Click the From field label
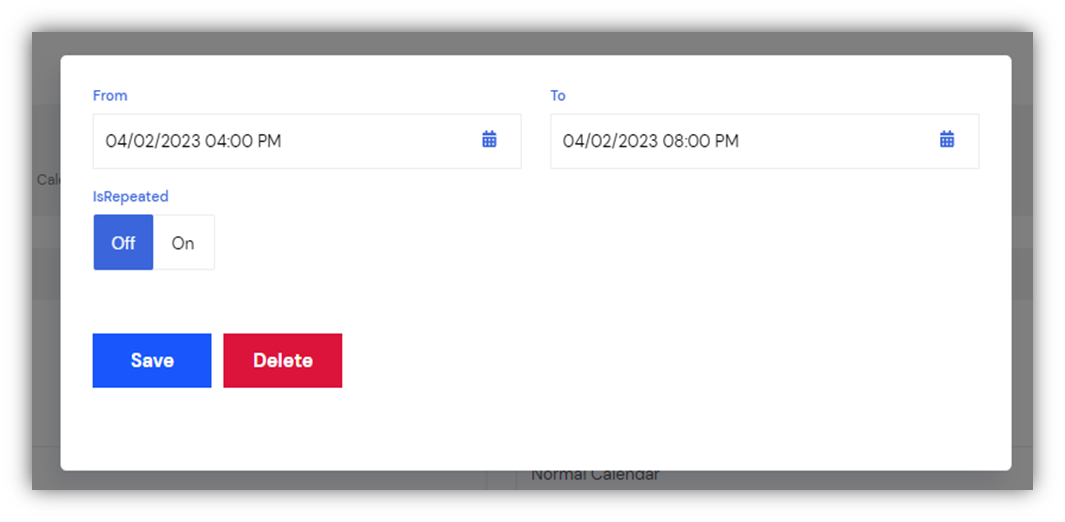 [110, 96]
